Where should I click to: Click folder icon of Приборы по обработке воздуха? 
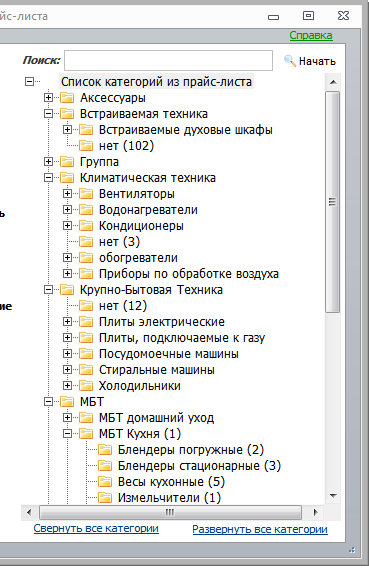pos(86,273)
